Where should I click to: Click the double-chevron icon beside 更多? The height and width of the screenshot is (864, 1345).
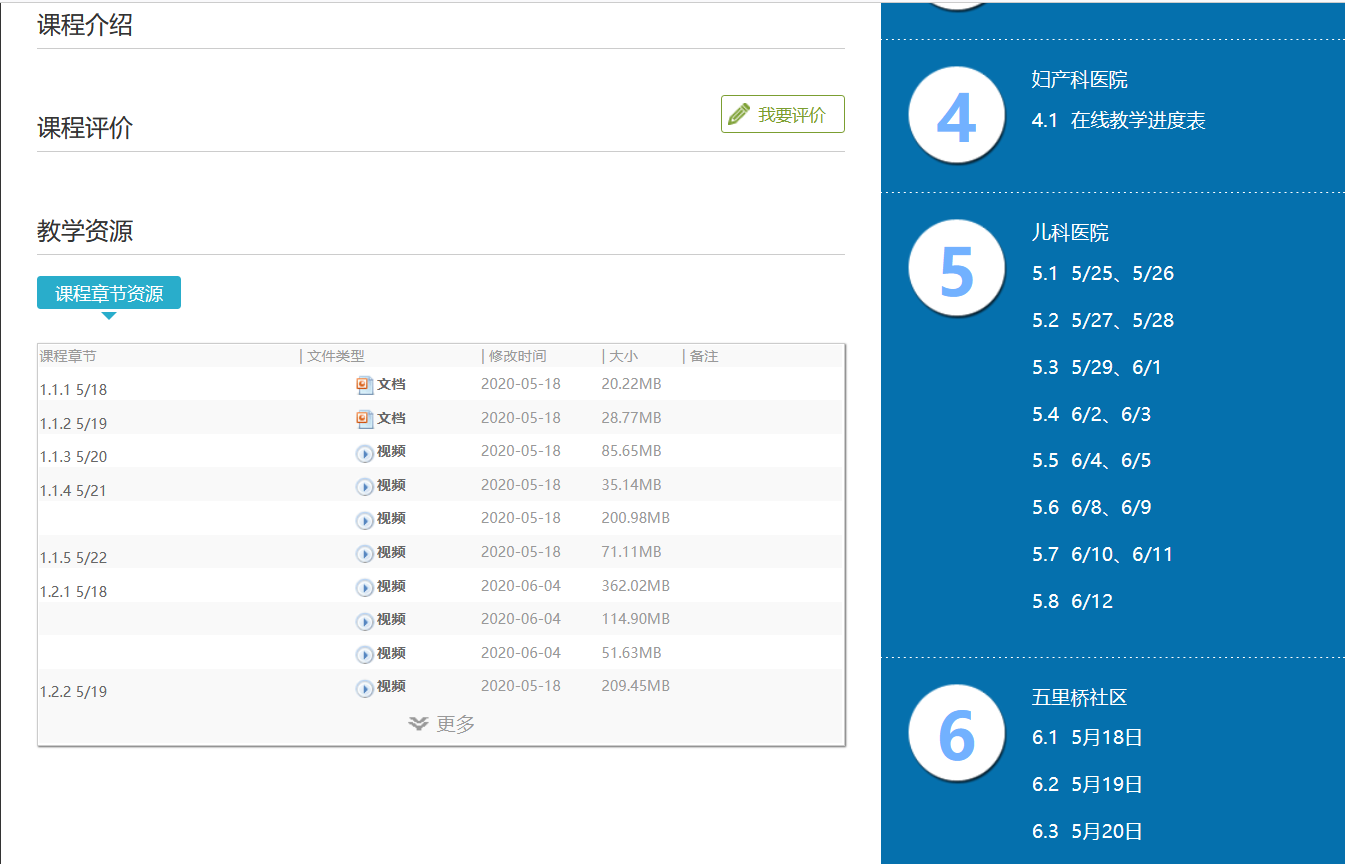click(419, 724)
